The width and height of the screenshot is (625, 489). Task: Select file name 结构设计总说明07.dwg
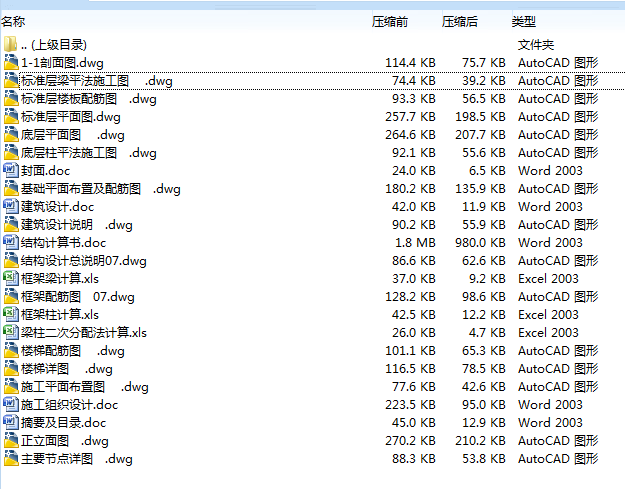(84, 261)
